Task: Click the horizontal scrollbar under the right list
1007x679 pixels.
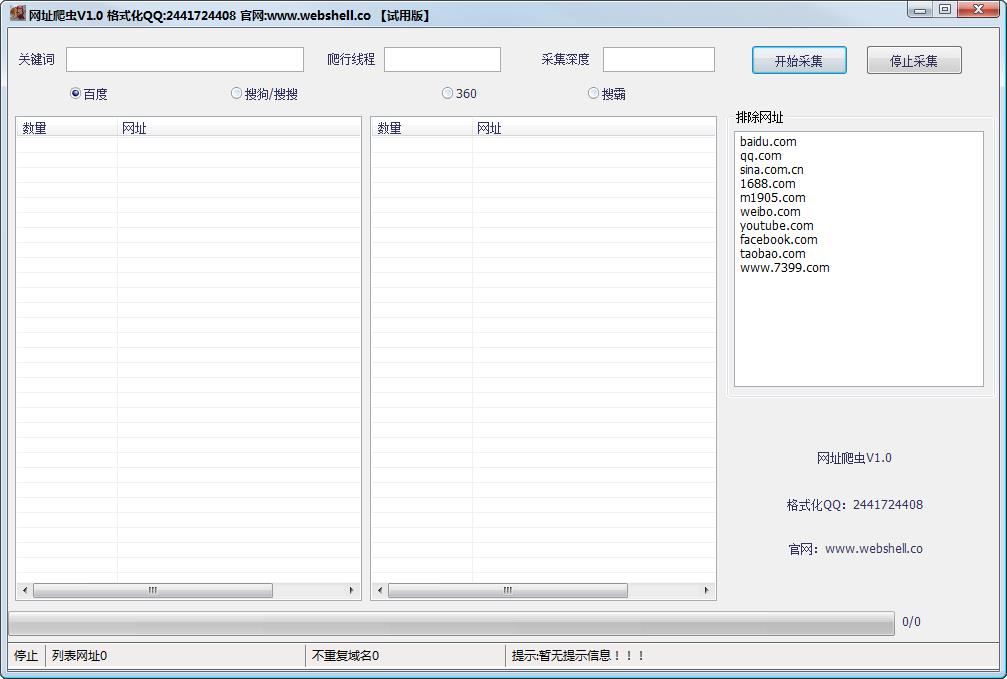Action: point(508,591)
